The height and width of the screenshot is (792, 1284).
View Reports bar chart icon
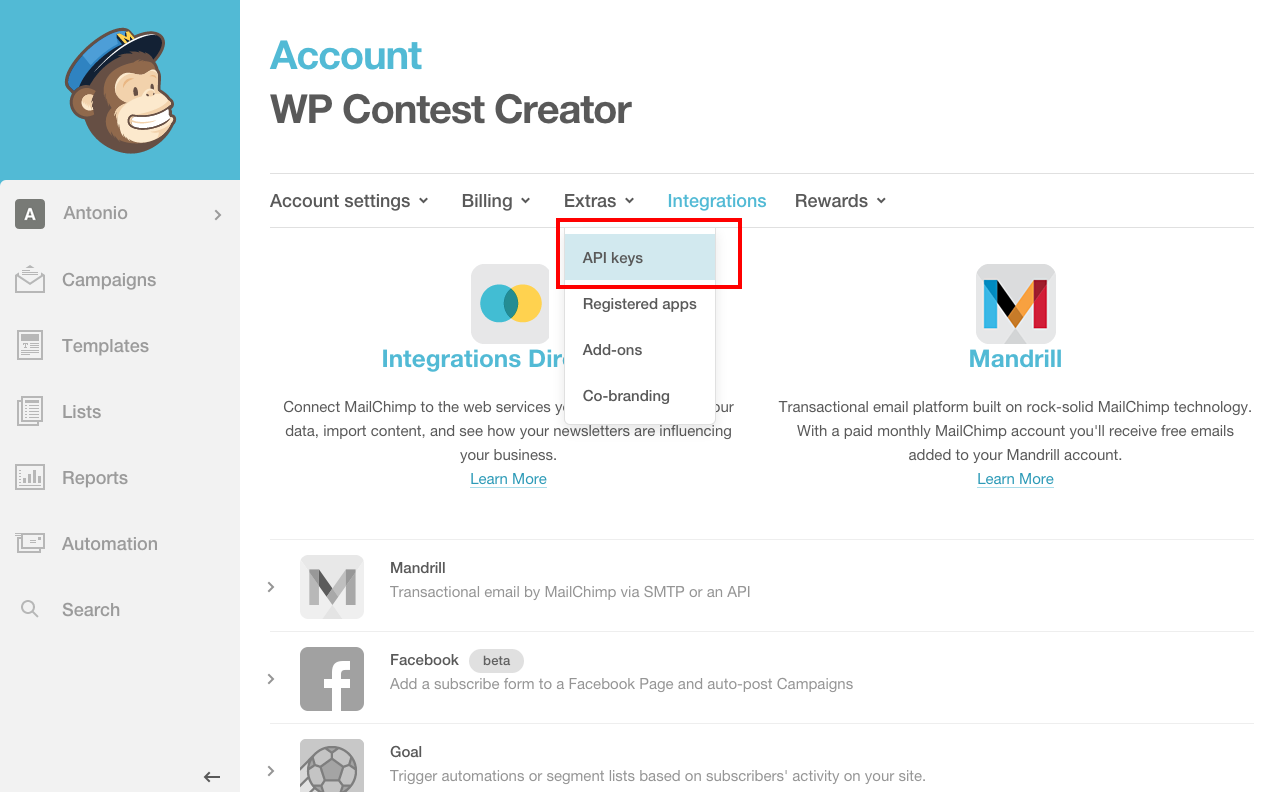30,478
